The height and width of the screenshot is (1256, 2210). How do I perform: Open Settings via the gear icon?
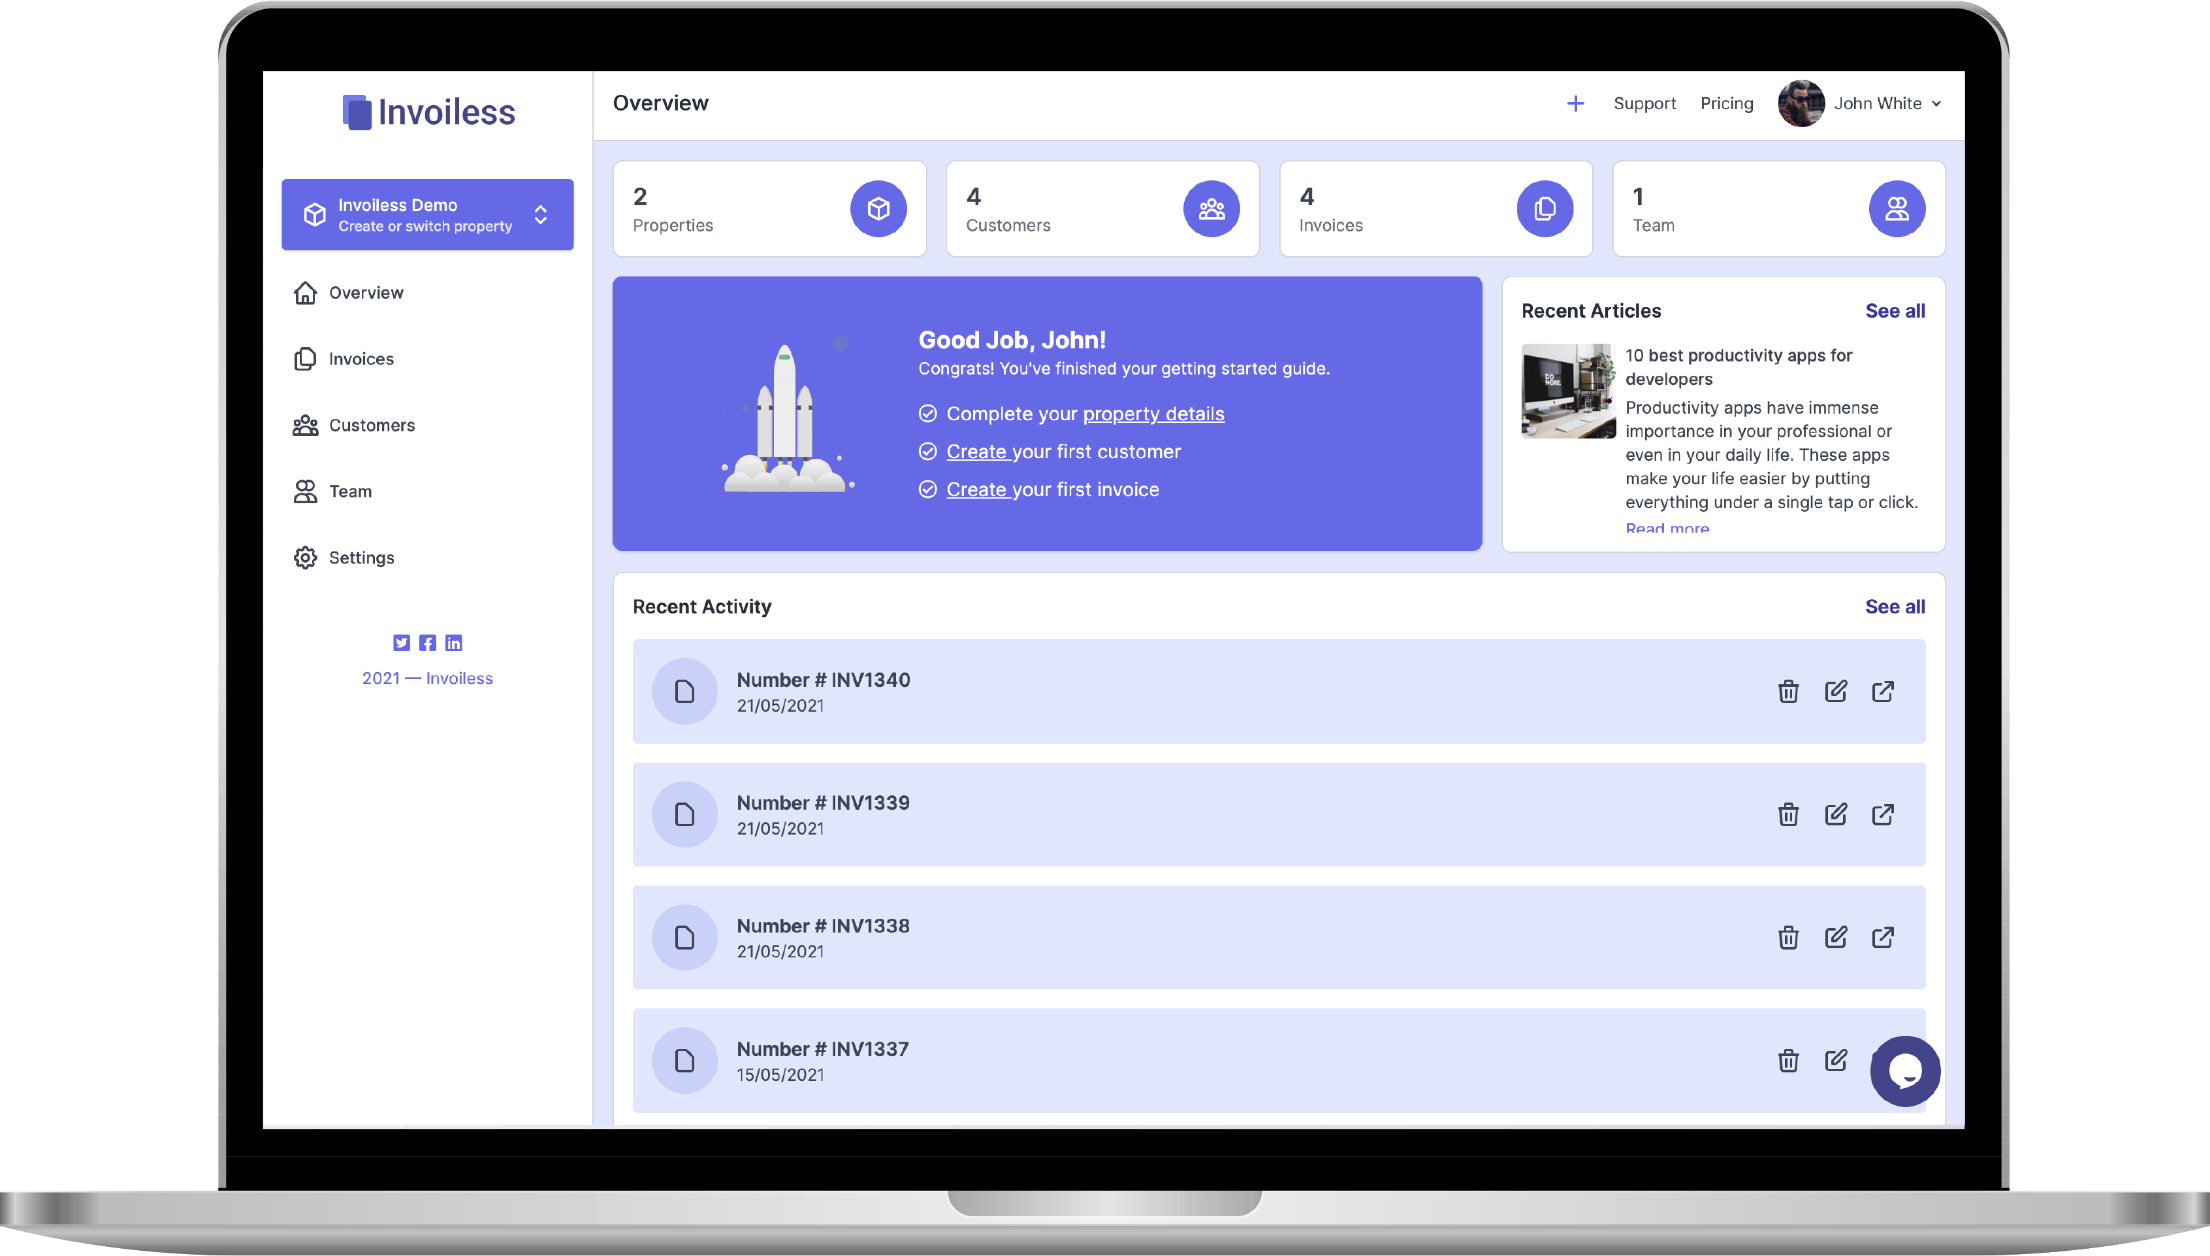(305, 557)
